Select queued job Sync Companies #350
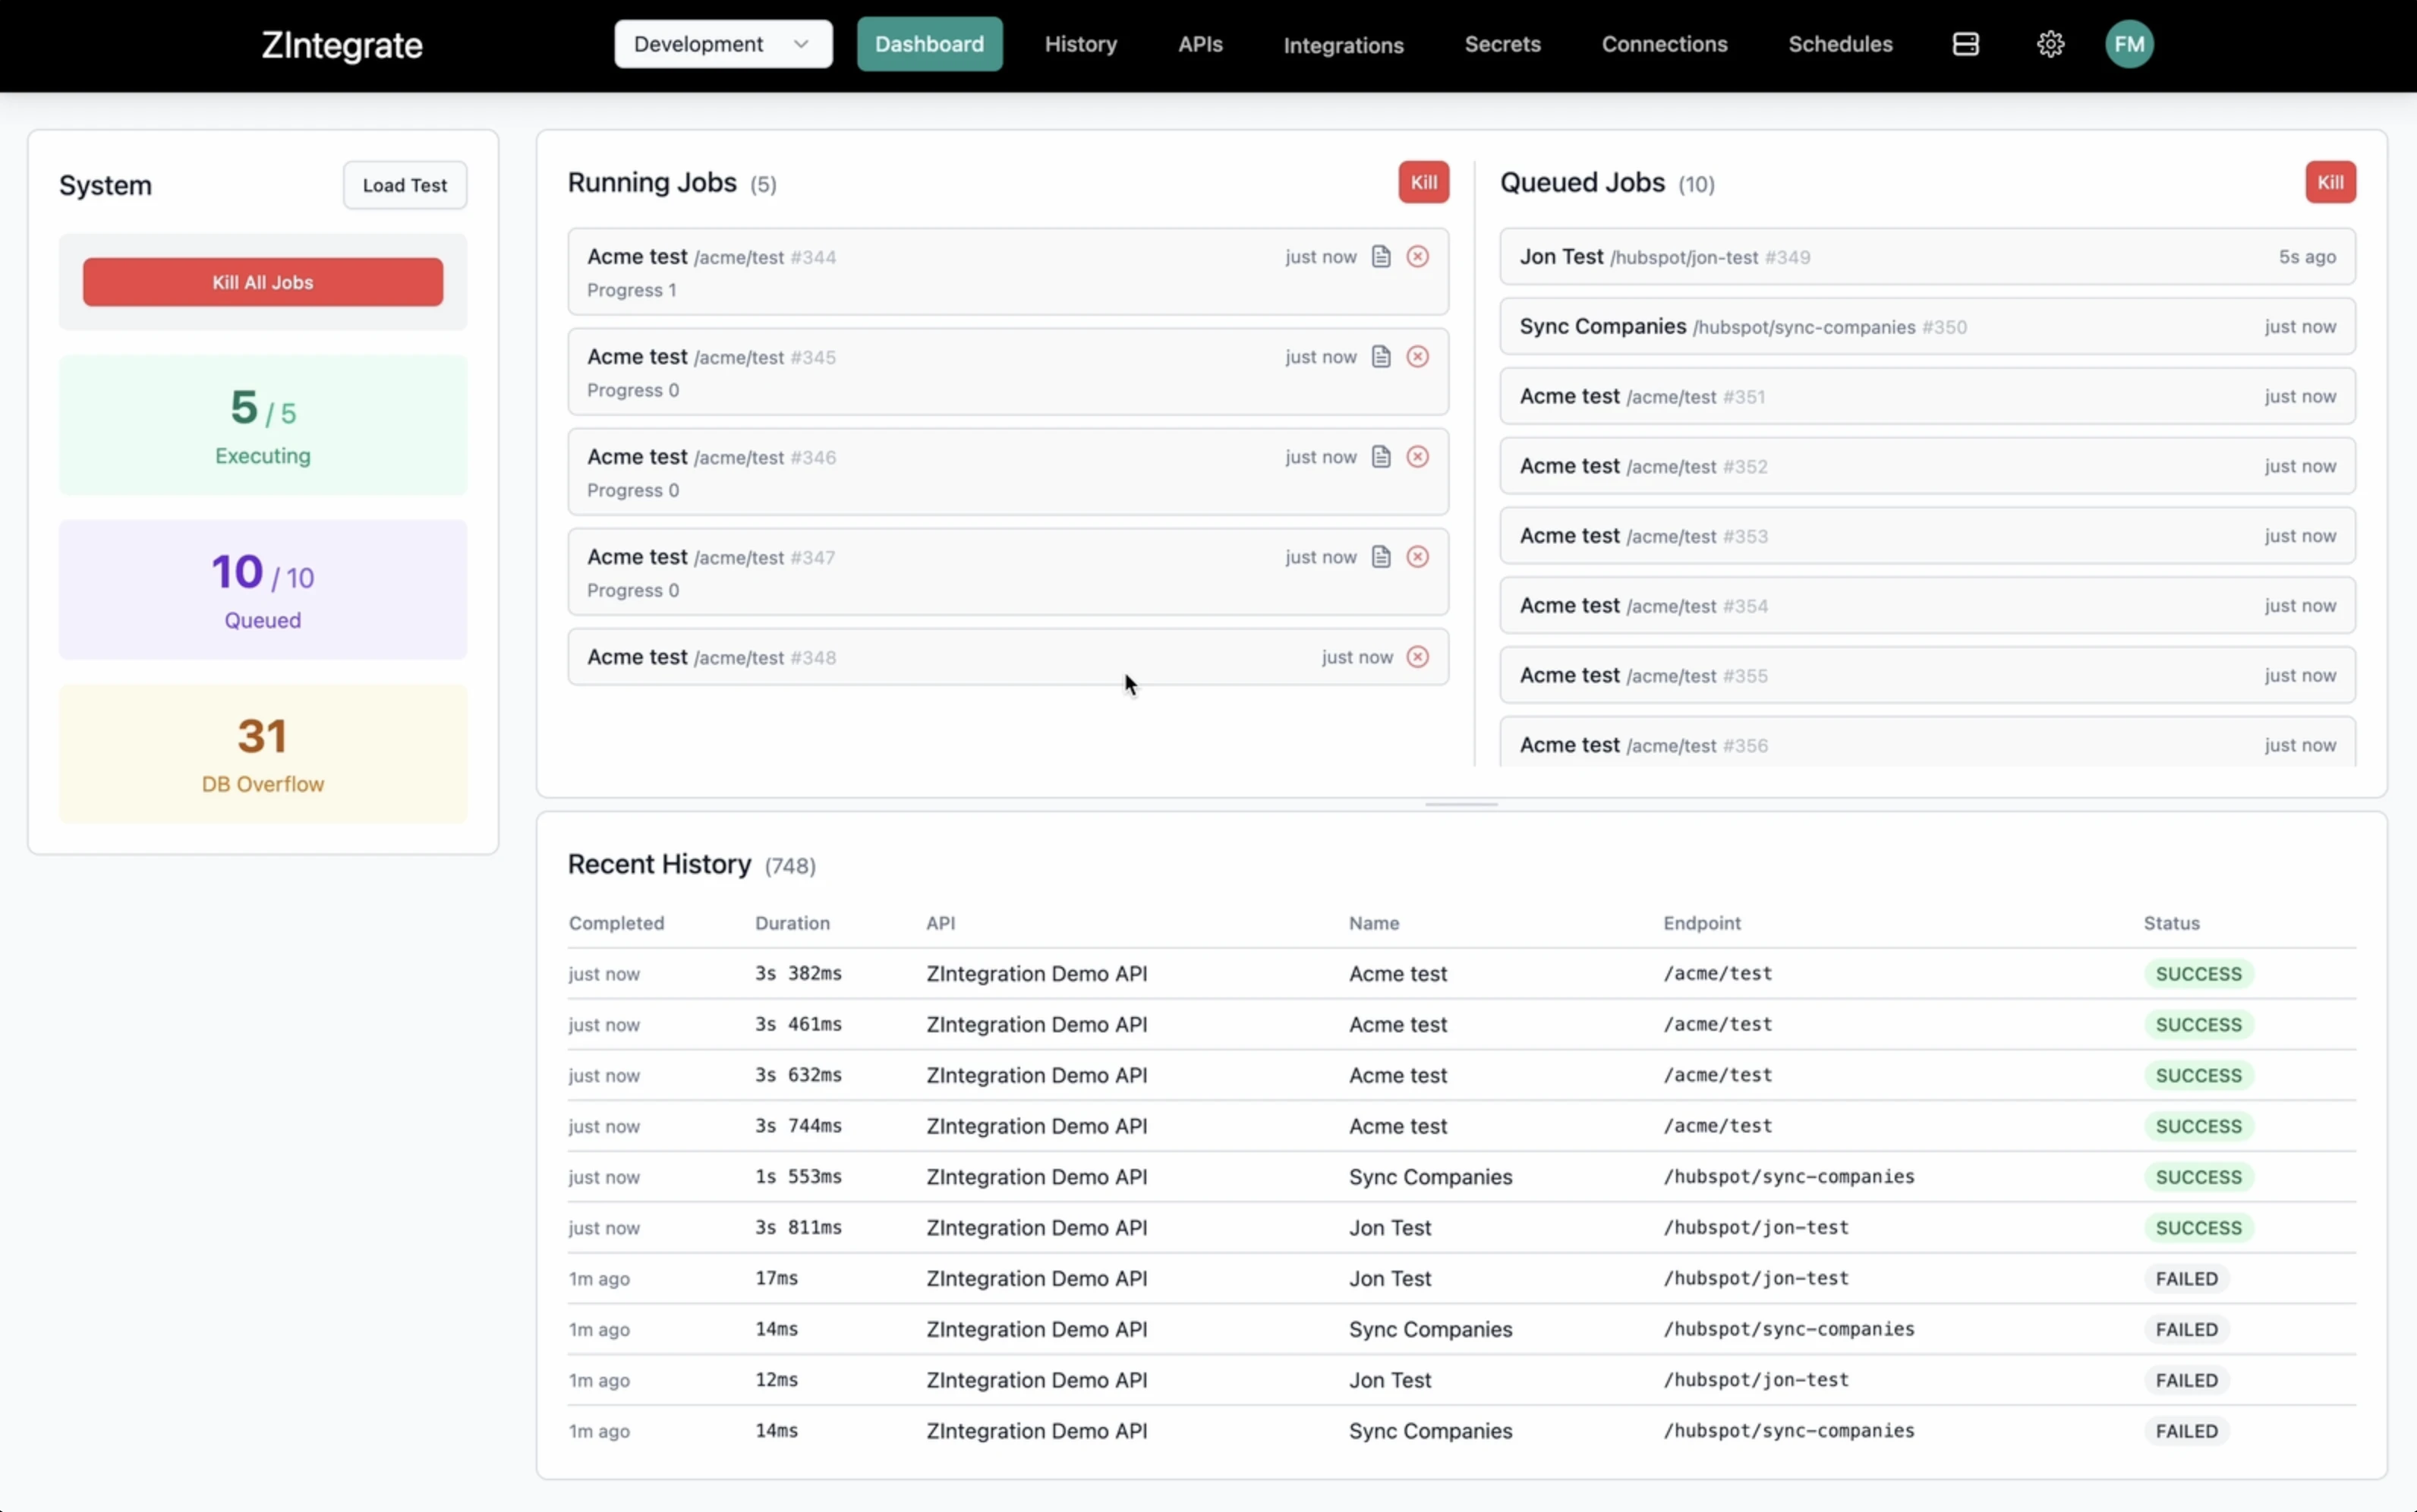2417x1512 pixels. (1926, 327)
